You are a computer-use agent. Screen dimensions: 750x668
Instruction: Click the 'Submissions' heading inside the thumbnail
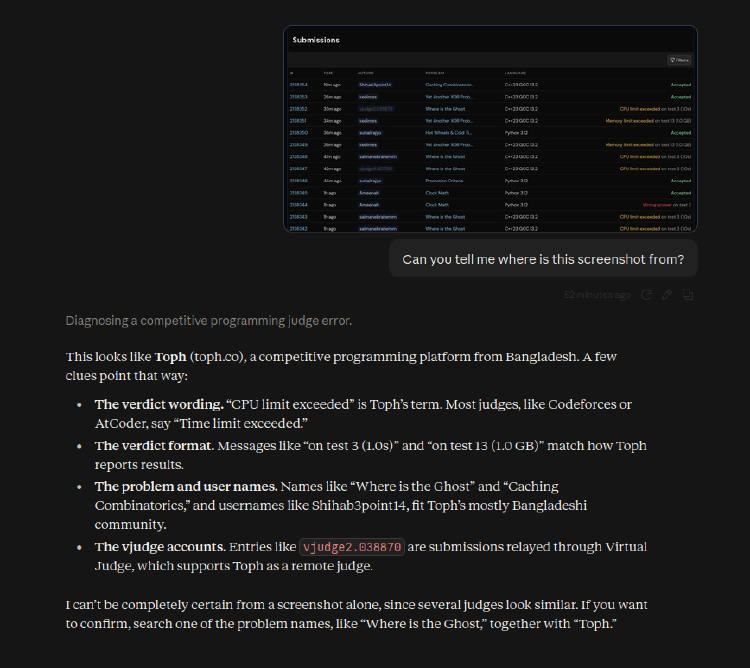coord(316,40)
